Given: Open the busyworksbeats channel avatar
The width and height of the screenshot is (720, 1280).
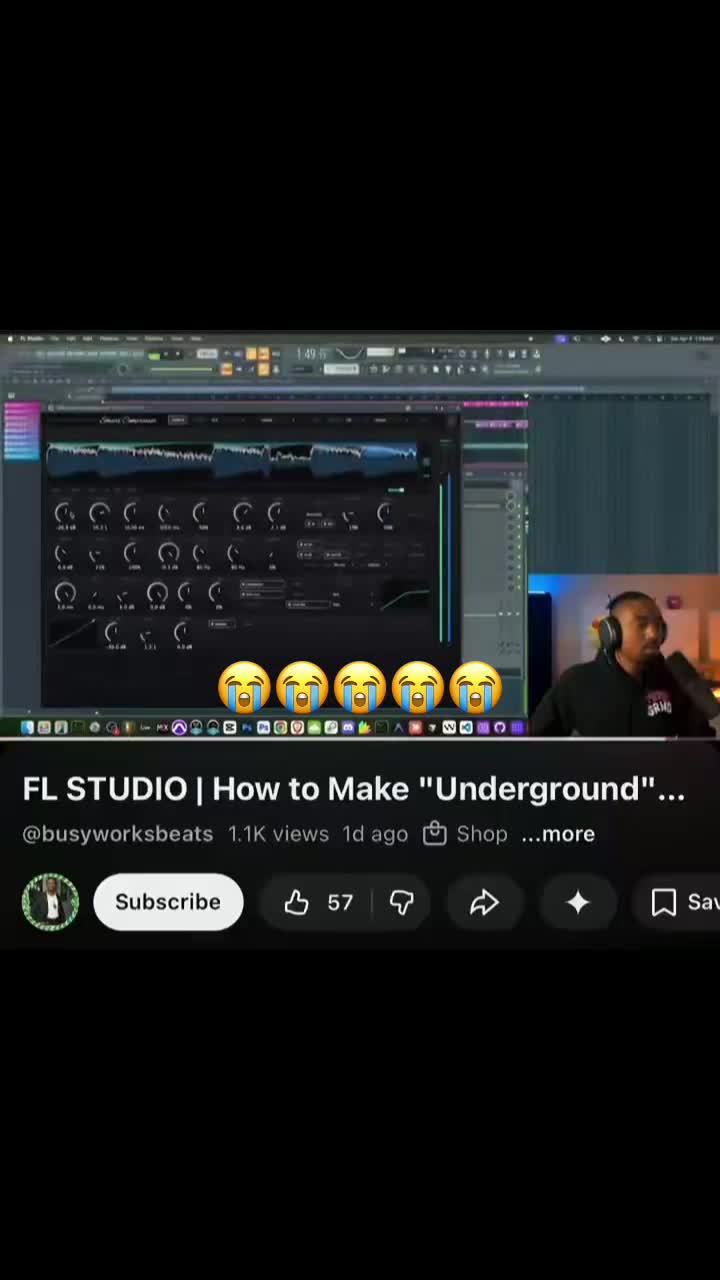Looking at the screenshot, I should pyautogui.click(x=50, y=902).
